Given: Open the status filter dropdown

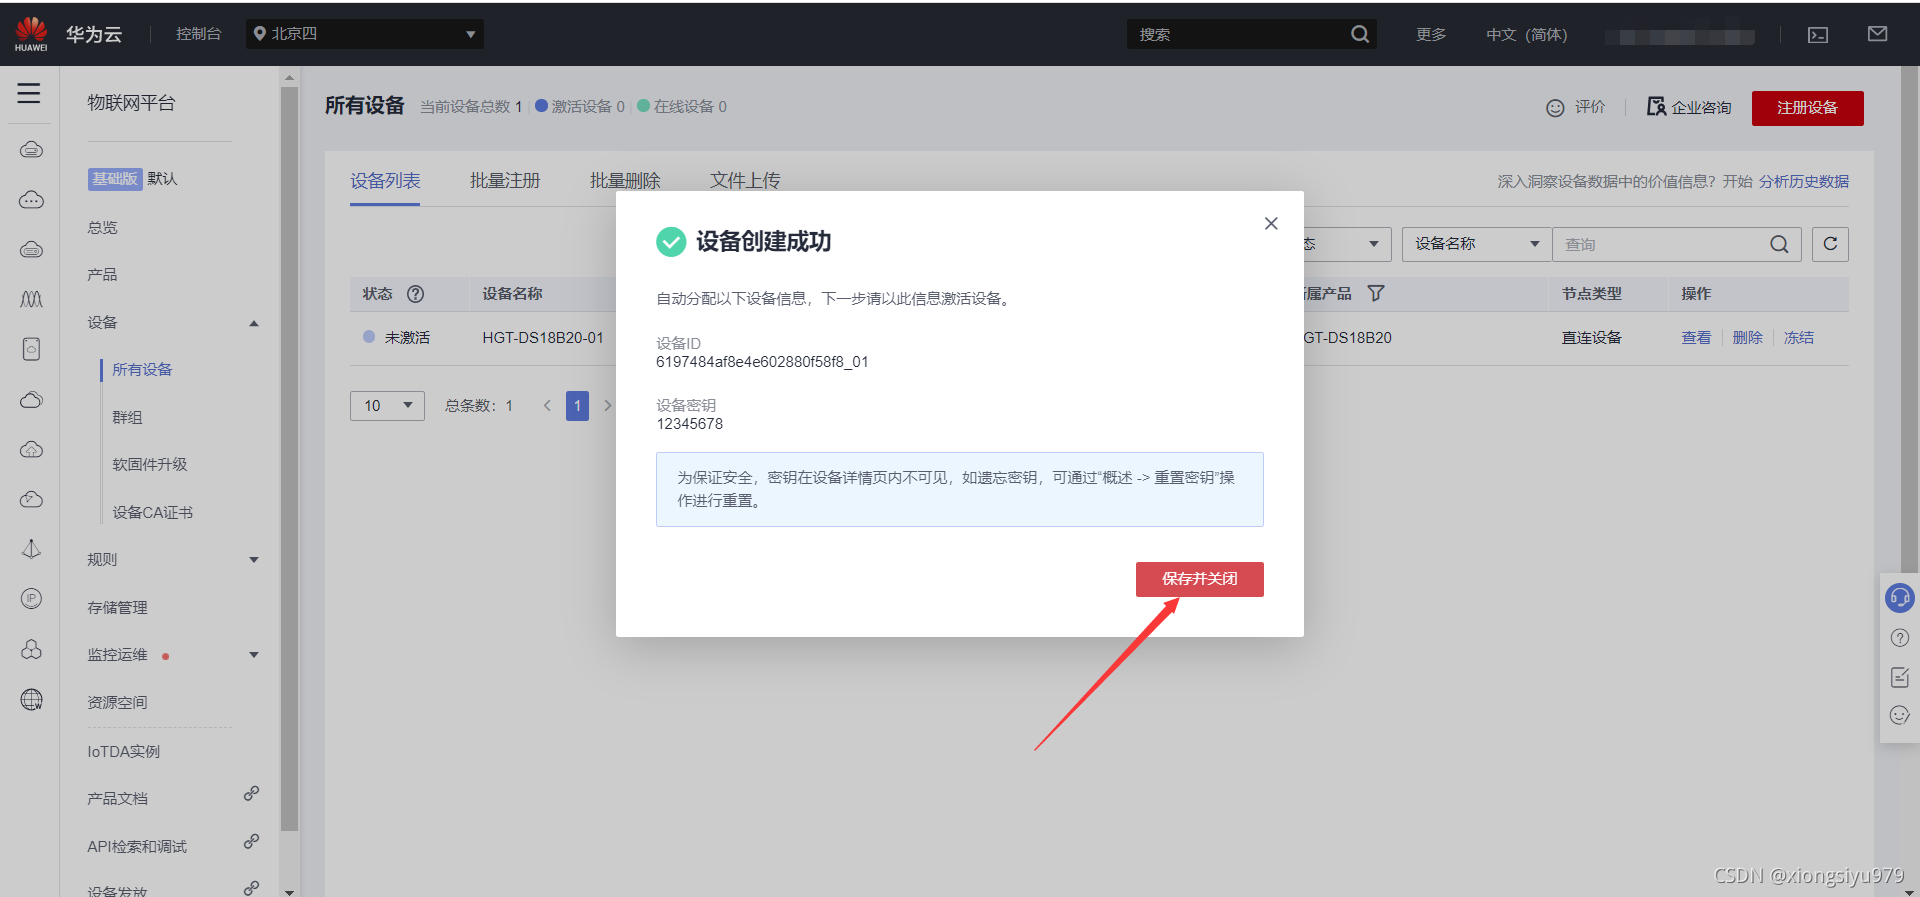Looking at the screenshot, I should (1347, 244).
